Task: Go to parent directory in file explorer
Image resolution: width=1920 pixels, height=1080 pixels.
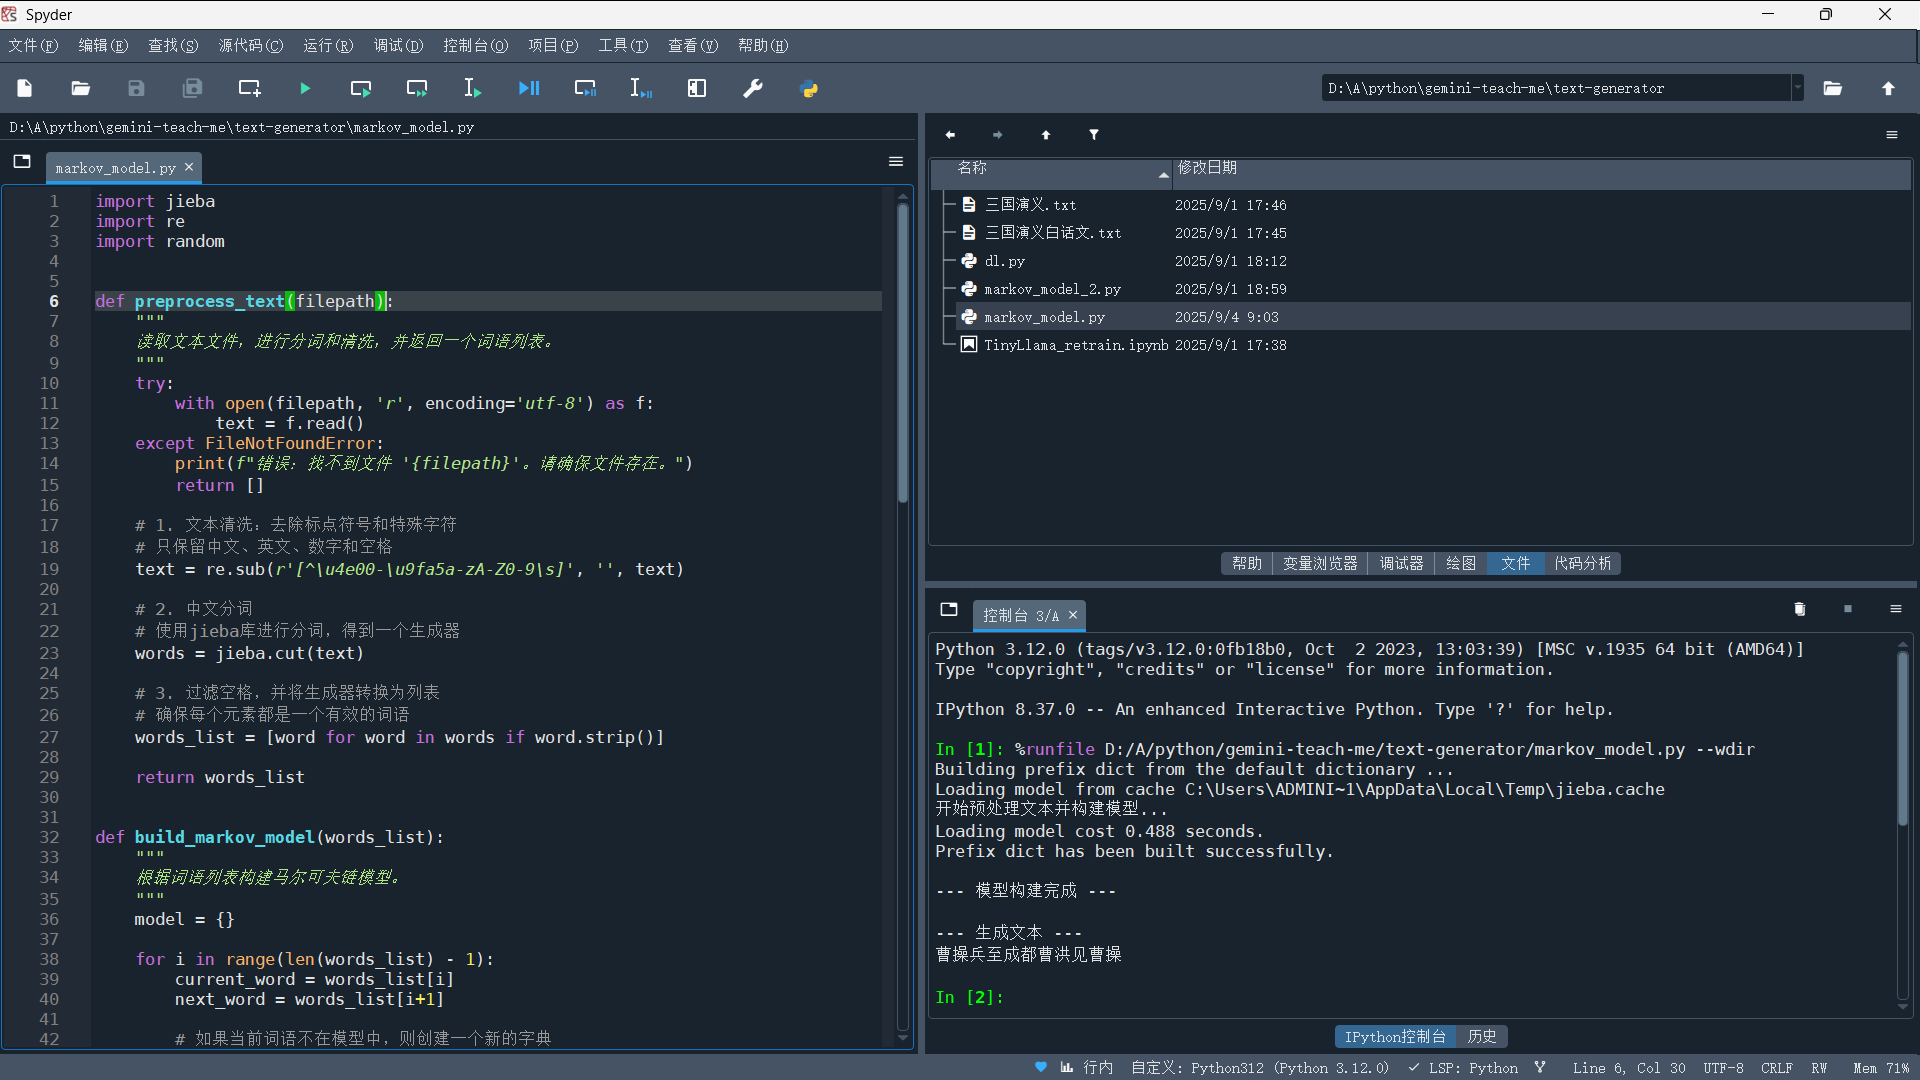Action: (x=1046, y=134)
